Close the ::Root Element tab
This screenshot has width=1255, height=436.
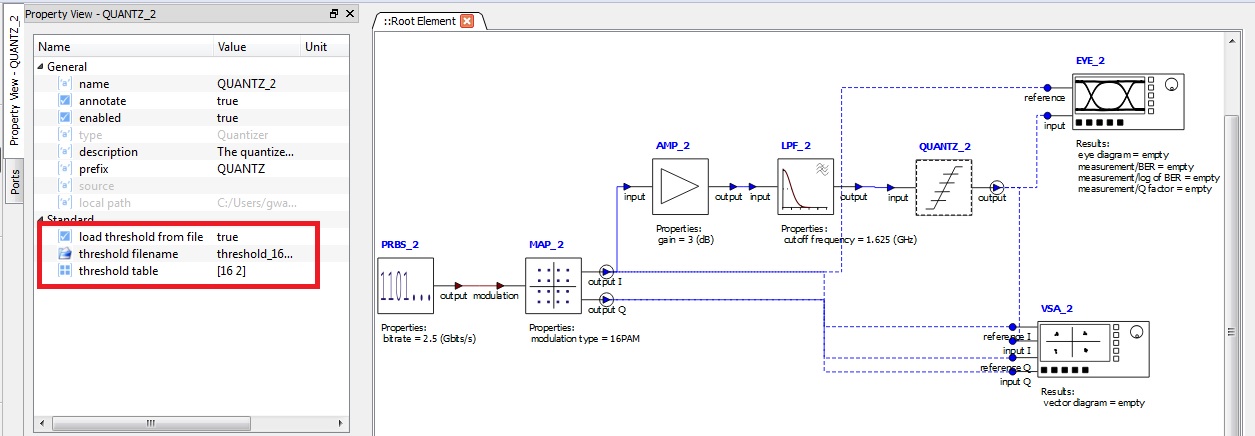point(467,21)
